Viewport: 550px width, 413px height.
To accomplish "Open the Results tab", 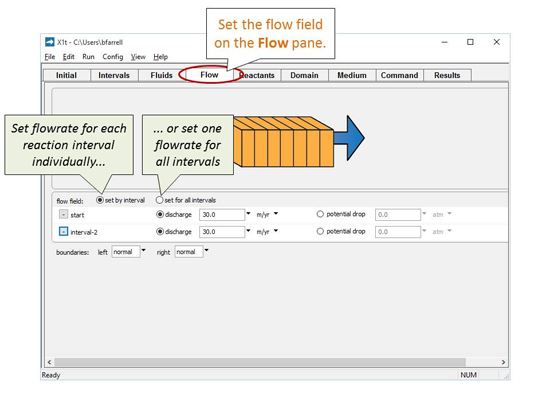I will tap(447, 75).
